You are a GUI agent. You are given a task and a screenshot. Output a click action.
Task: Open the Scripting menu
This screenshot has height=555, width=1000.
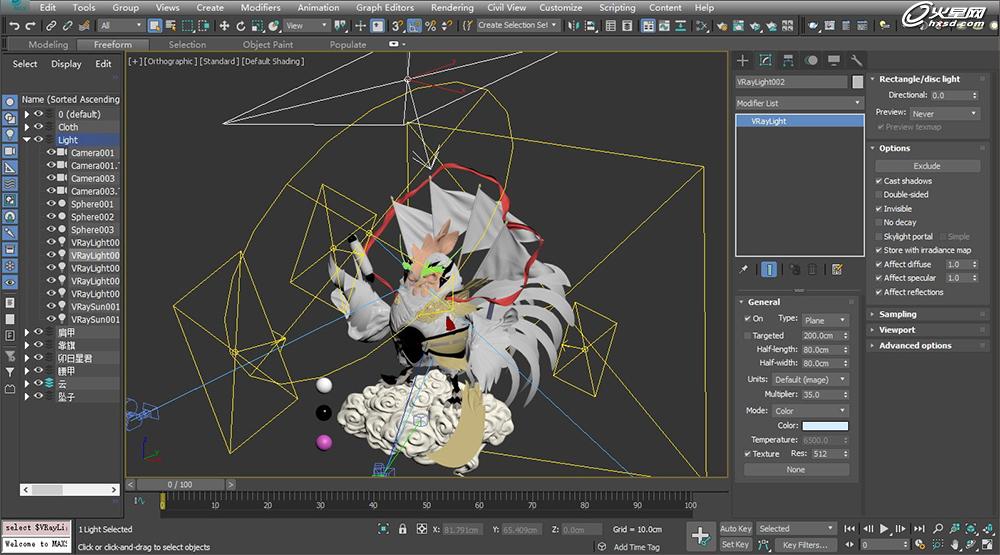pos(617,8)
